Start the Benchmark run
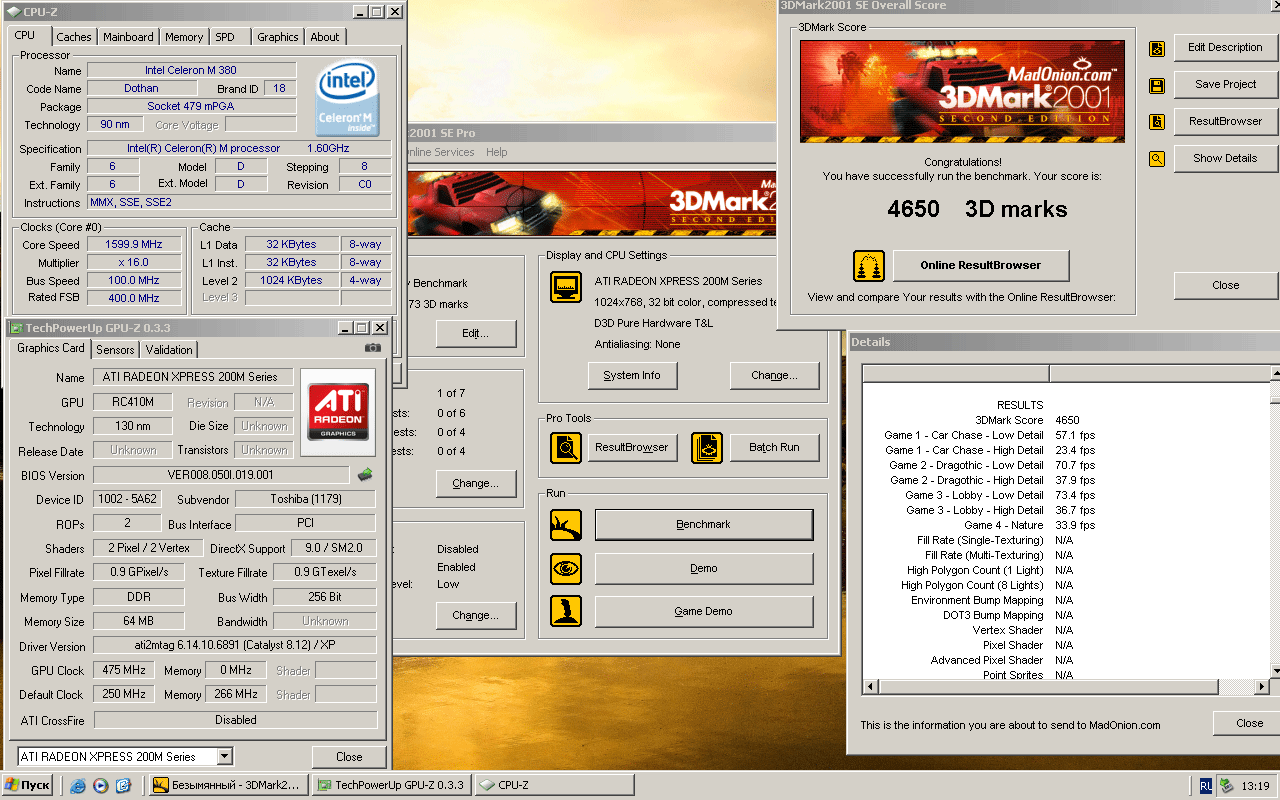Viewport: 1280px width, 800px height. click(704, 524)
